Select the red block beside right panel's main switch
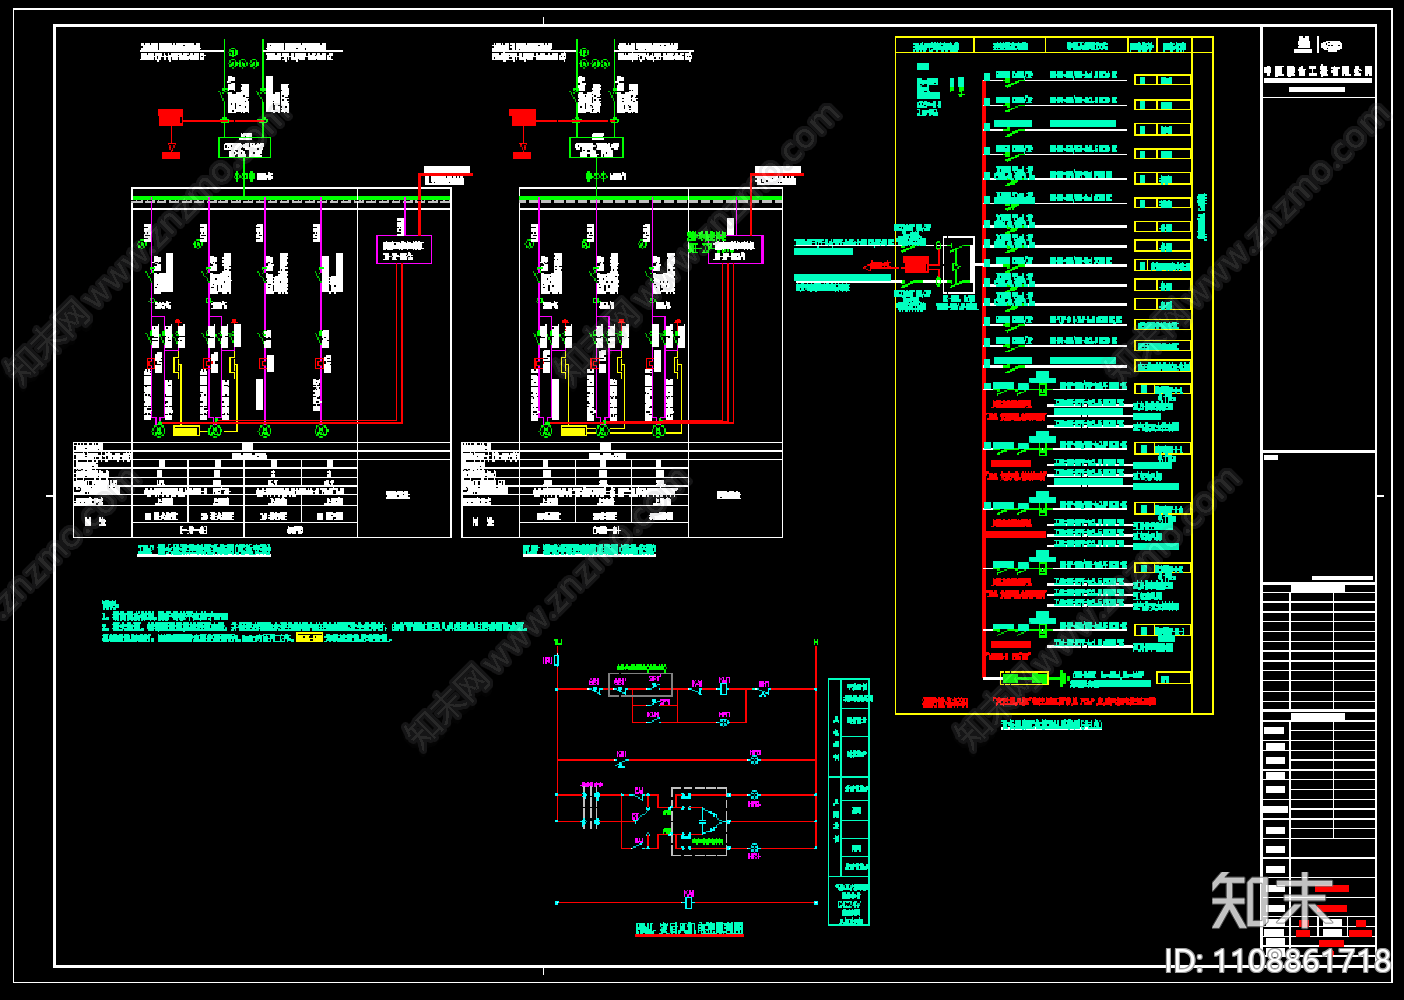 (916, 265)
